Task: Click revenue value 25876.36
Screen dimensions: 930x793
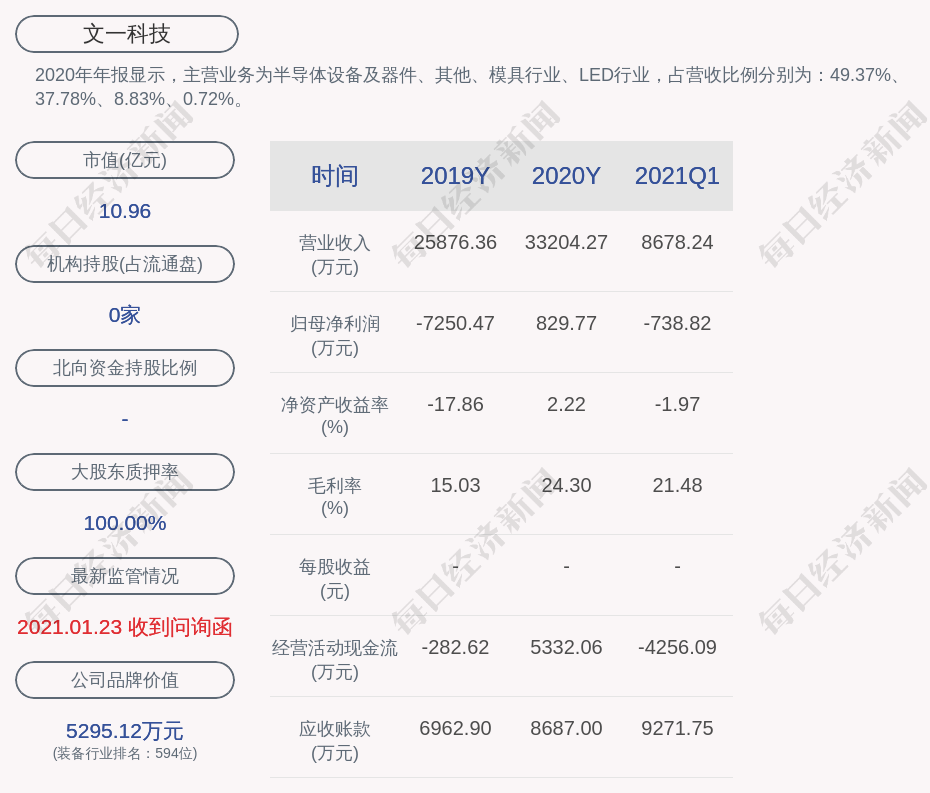Action: (x=455, y=243)
